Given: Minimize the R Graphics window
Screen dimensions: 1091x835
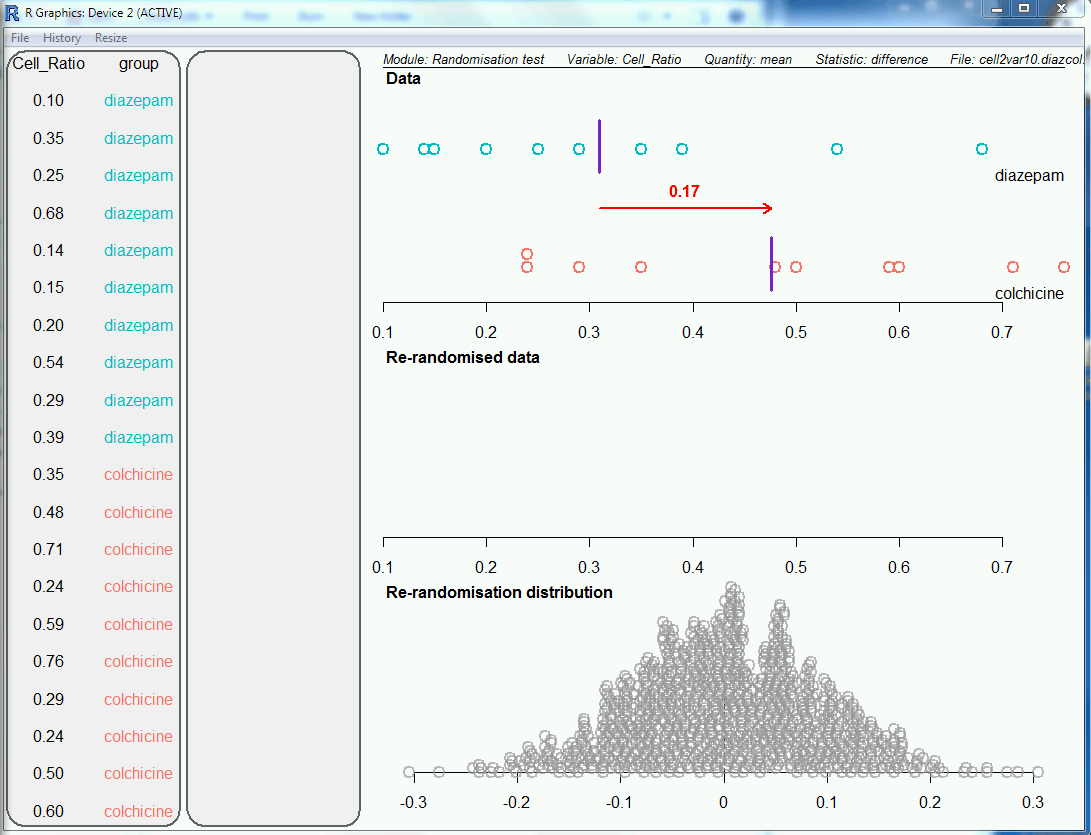Looking at the screenshot, I should [993, 8].
